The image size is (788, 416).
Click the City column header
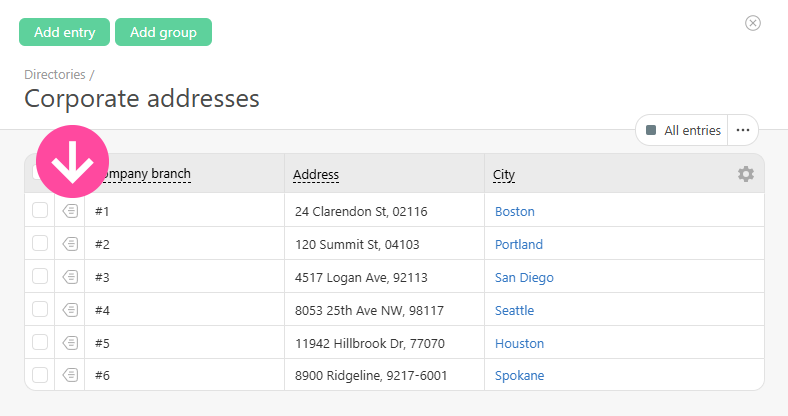pos(504,175)
